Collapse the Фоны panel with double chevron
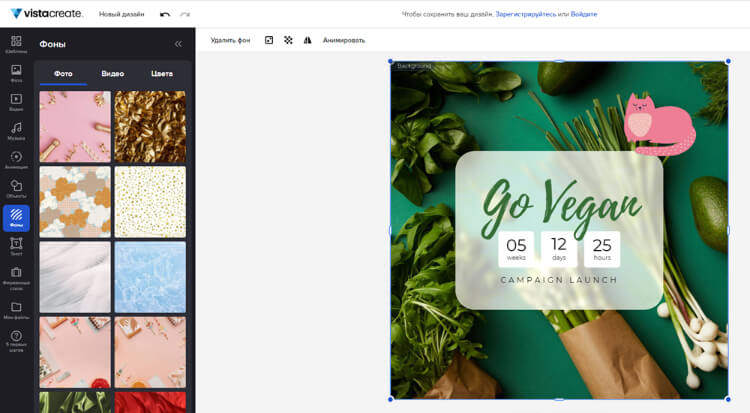The height and width of the screenshot is (413, 750). [178, 44]
